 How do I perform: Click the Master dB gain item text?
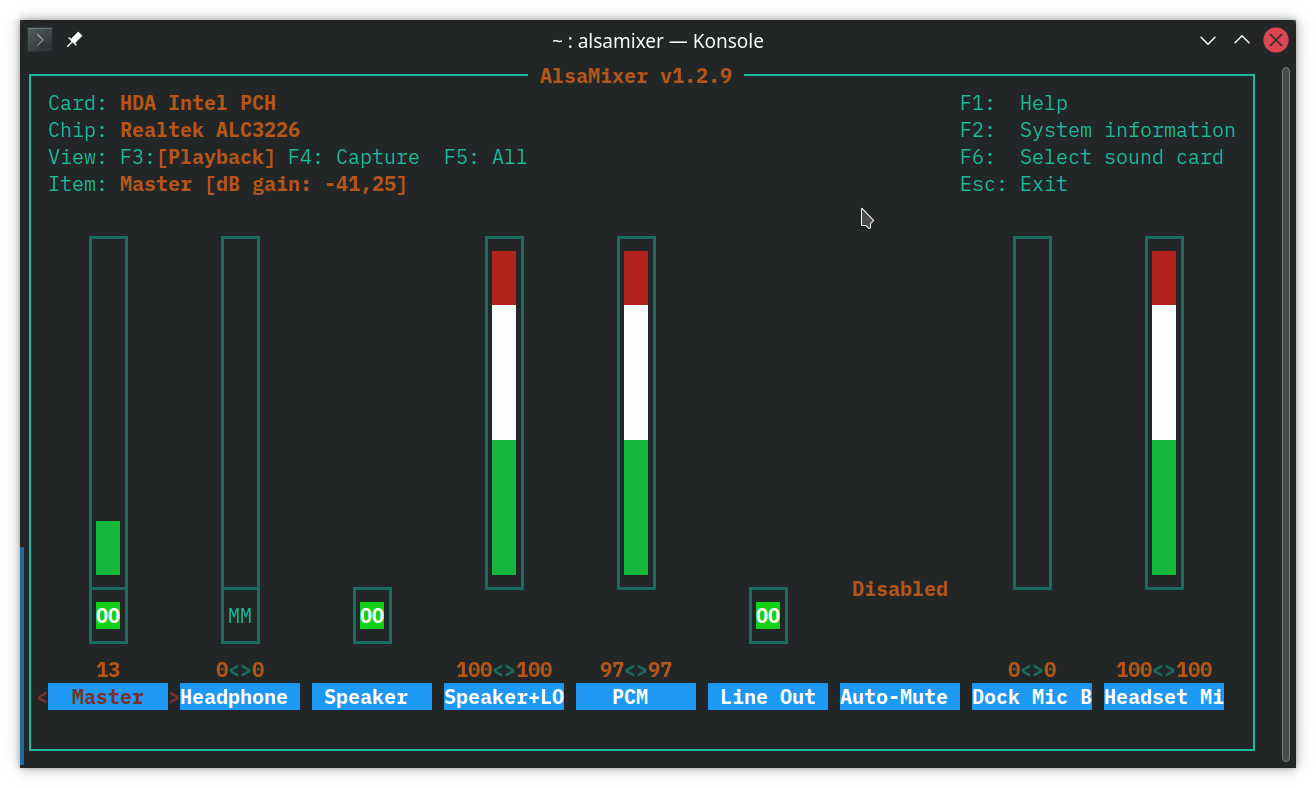point(264,184)
